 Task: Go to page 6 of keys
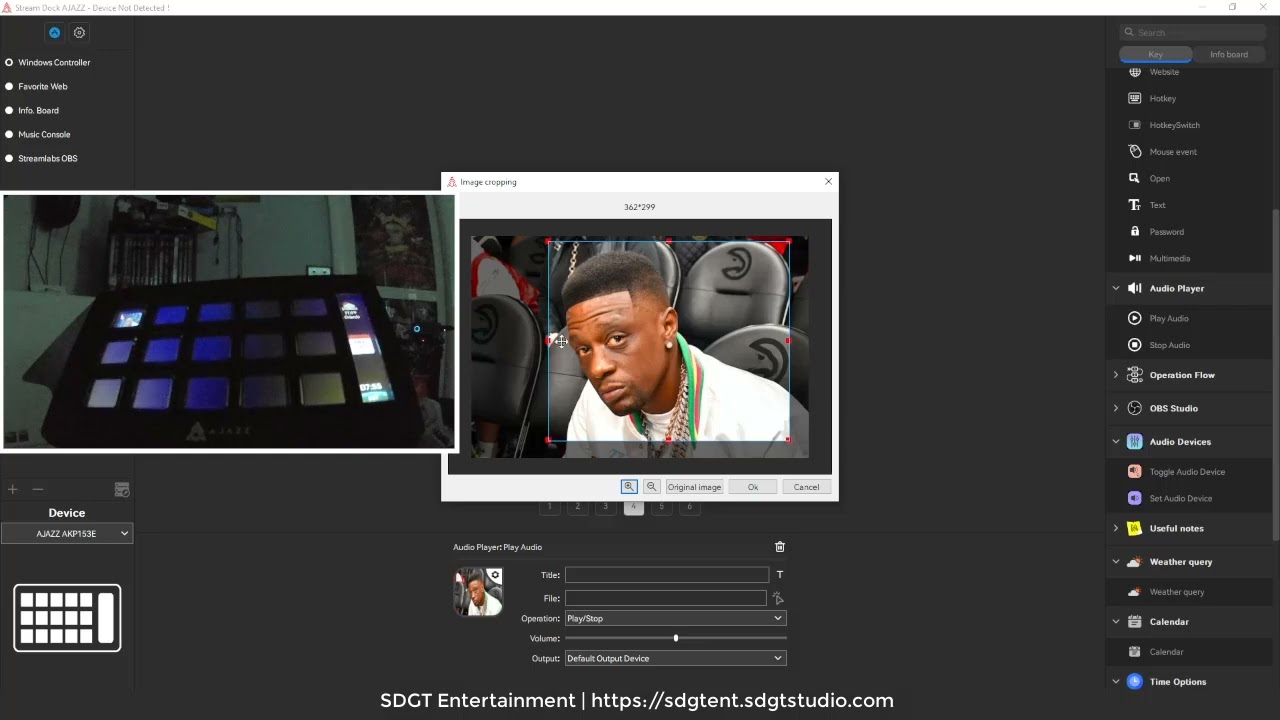click(x=689, y=507)
